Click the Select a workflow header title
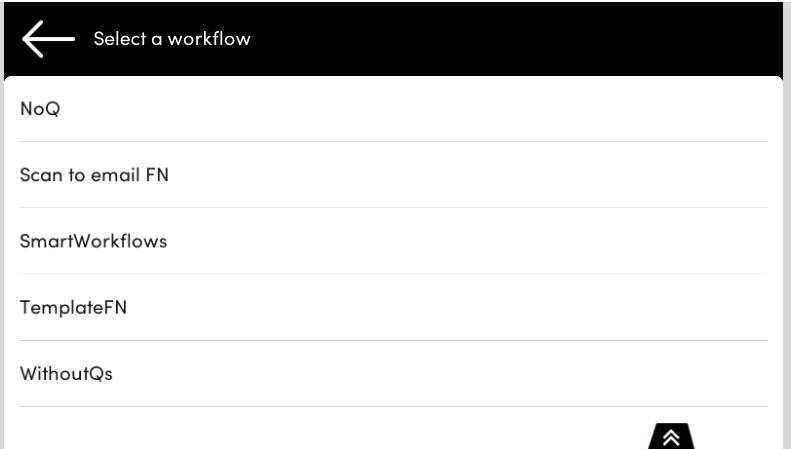This screenshot has height=449, width=791. click(172, 39)
